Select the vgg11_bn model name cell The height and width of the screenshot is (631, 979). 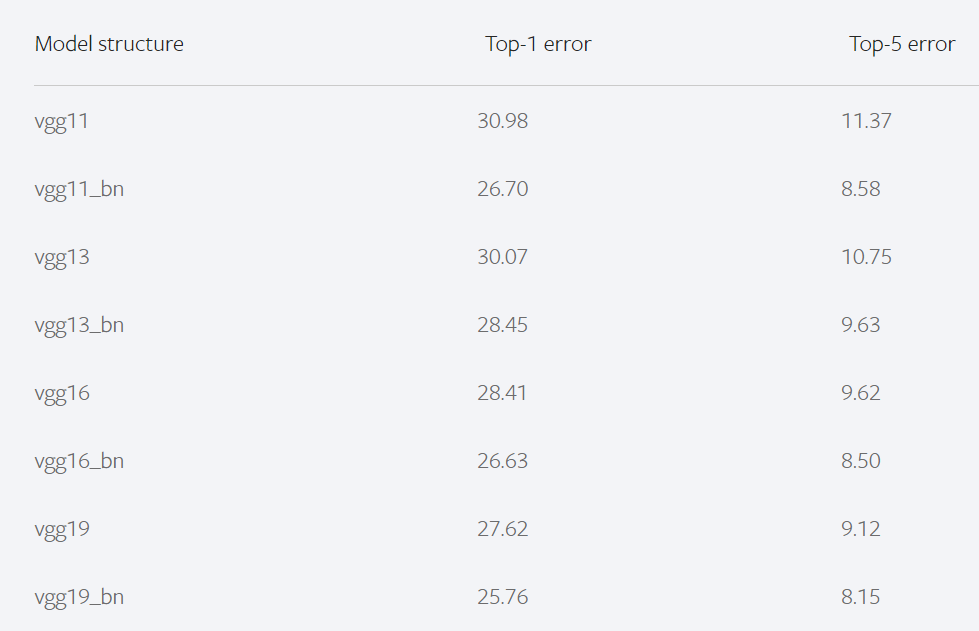pos(79,190)
